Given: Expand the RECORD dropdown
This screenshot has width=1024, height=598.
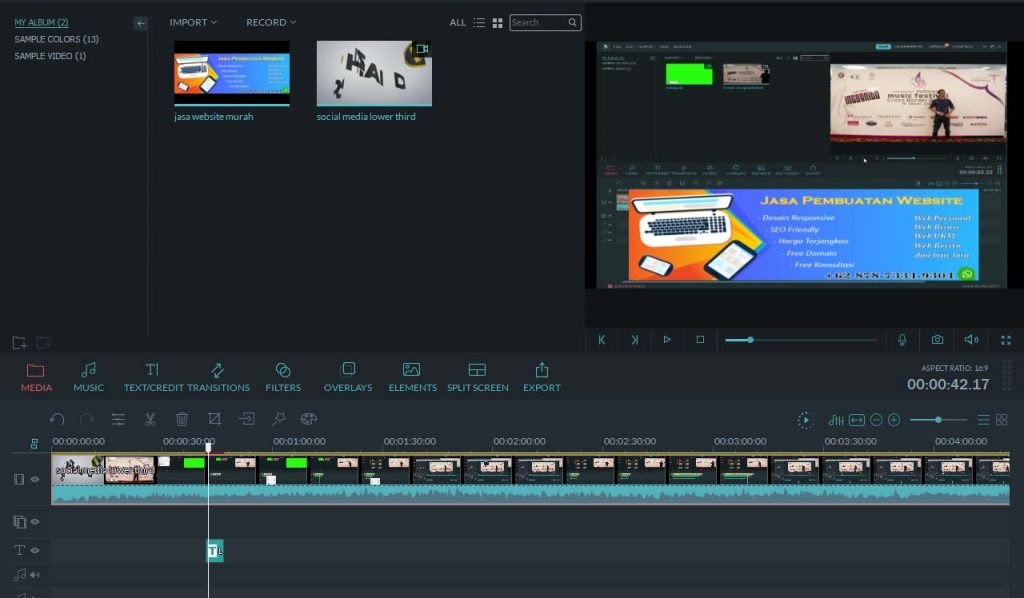Looking at the screenshot, I should (x=271, y=22).
